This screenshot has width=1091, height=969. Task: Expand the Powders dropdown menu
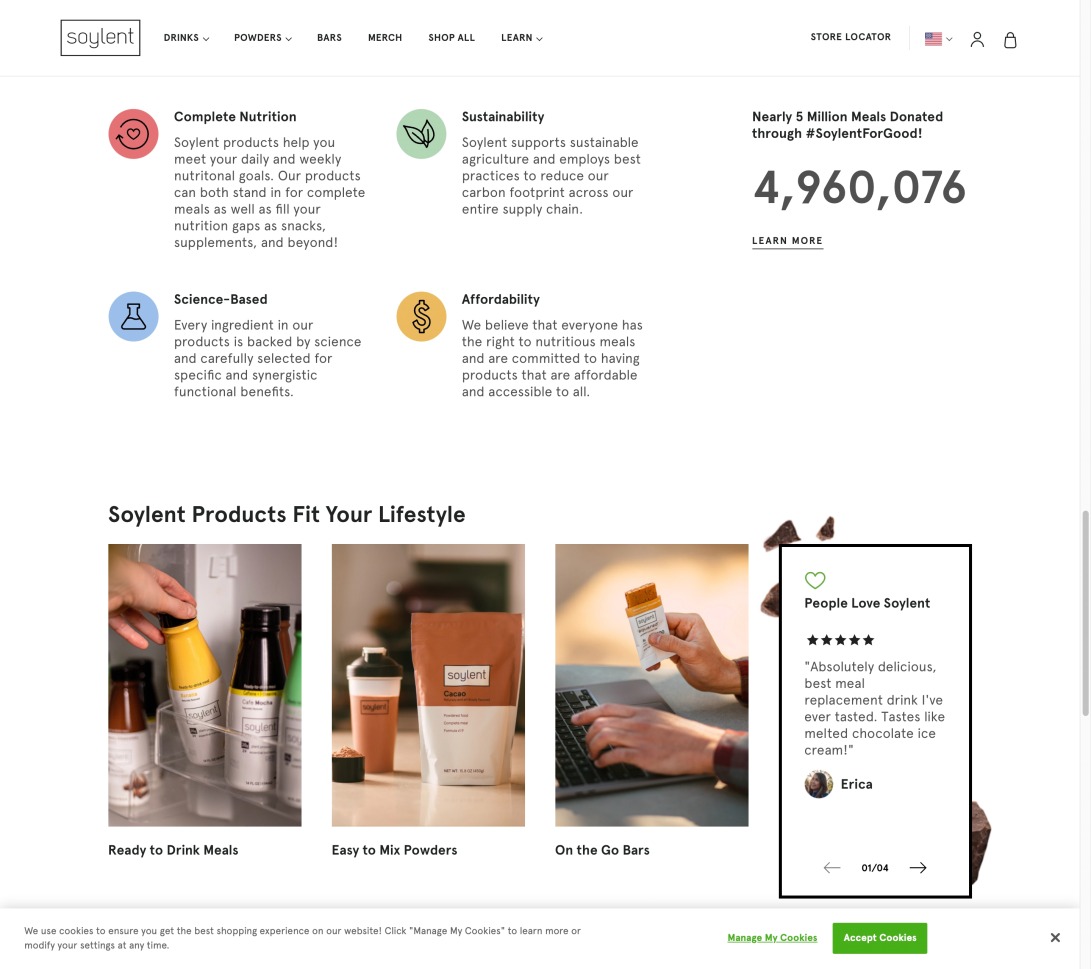coord(262,38)
